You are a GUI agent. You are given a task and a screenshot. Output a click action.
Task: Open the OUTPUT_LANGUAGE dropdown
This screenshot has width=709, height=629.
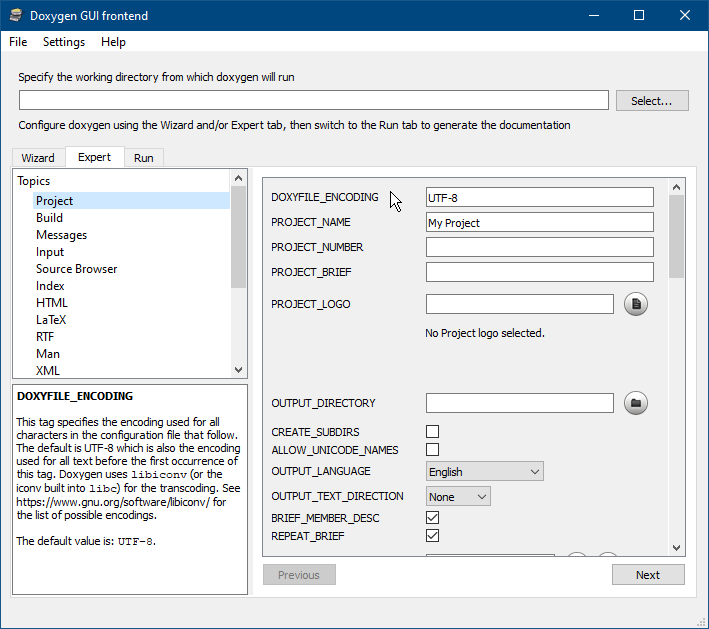click(x=484, y=471)
